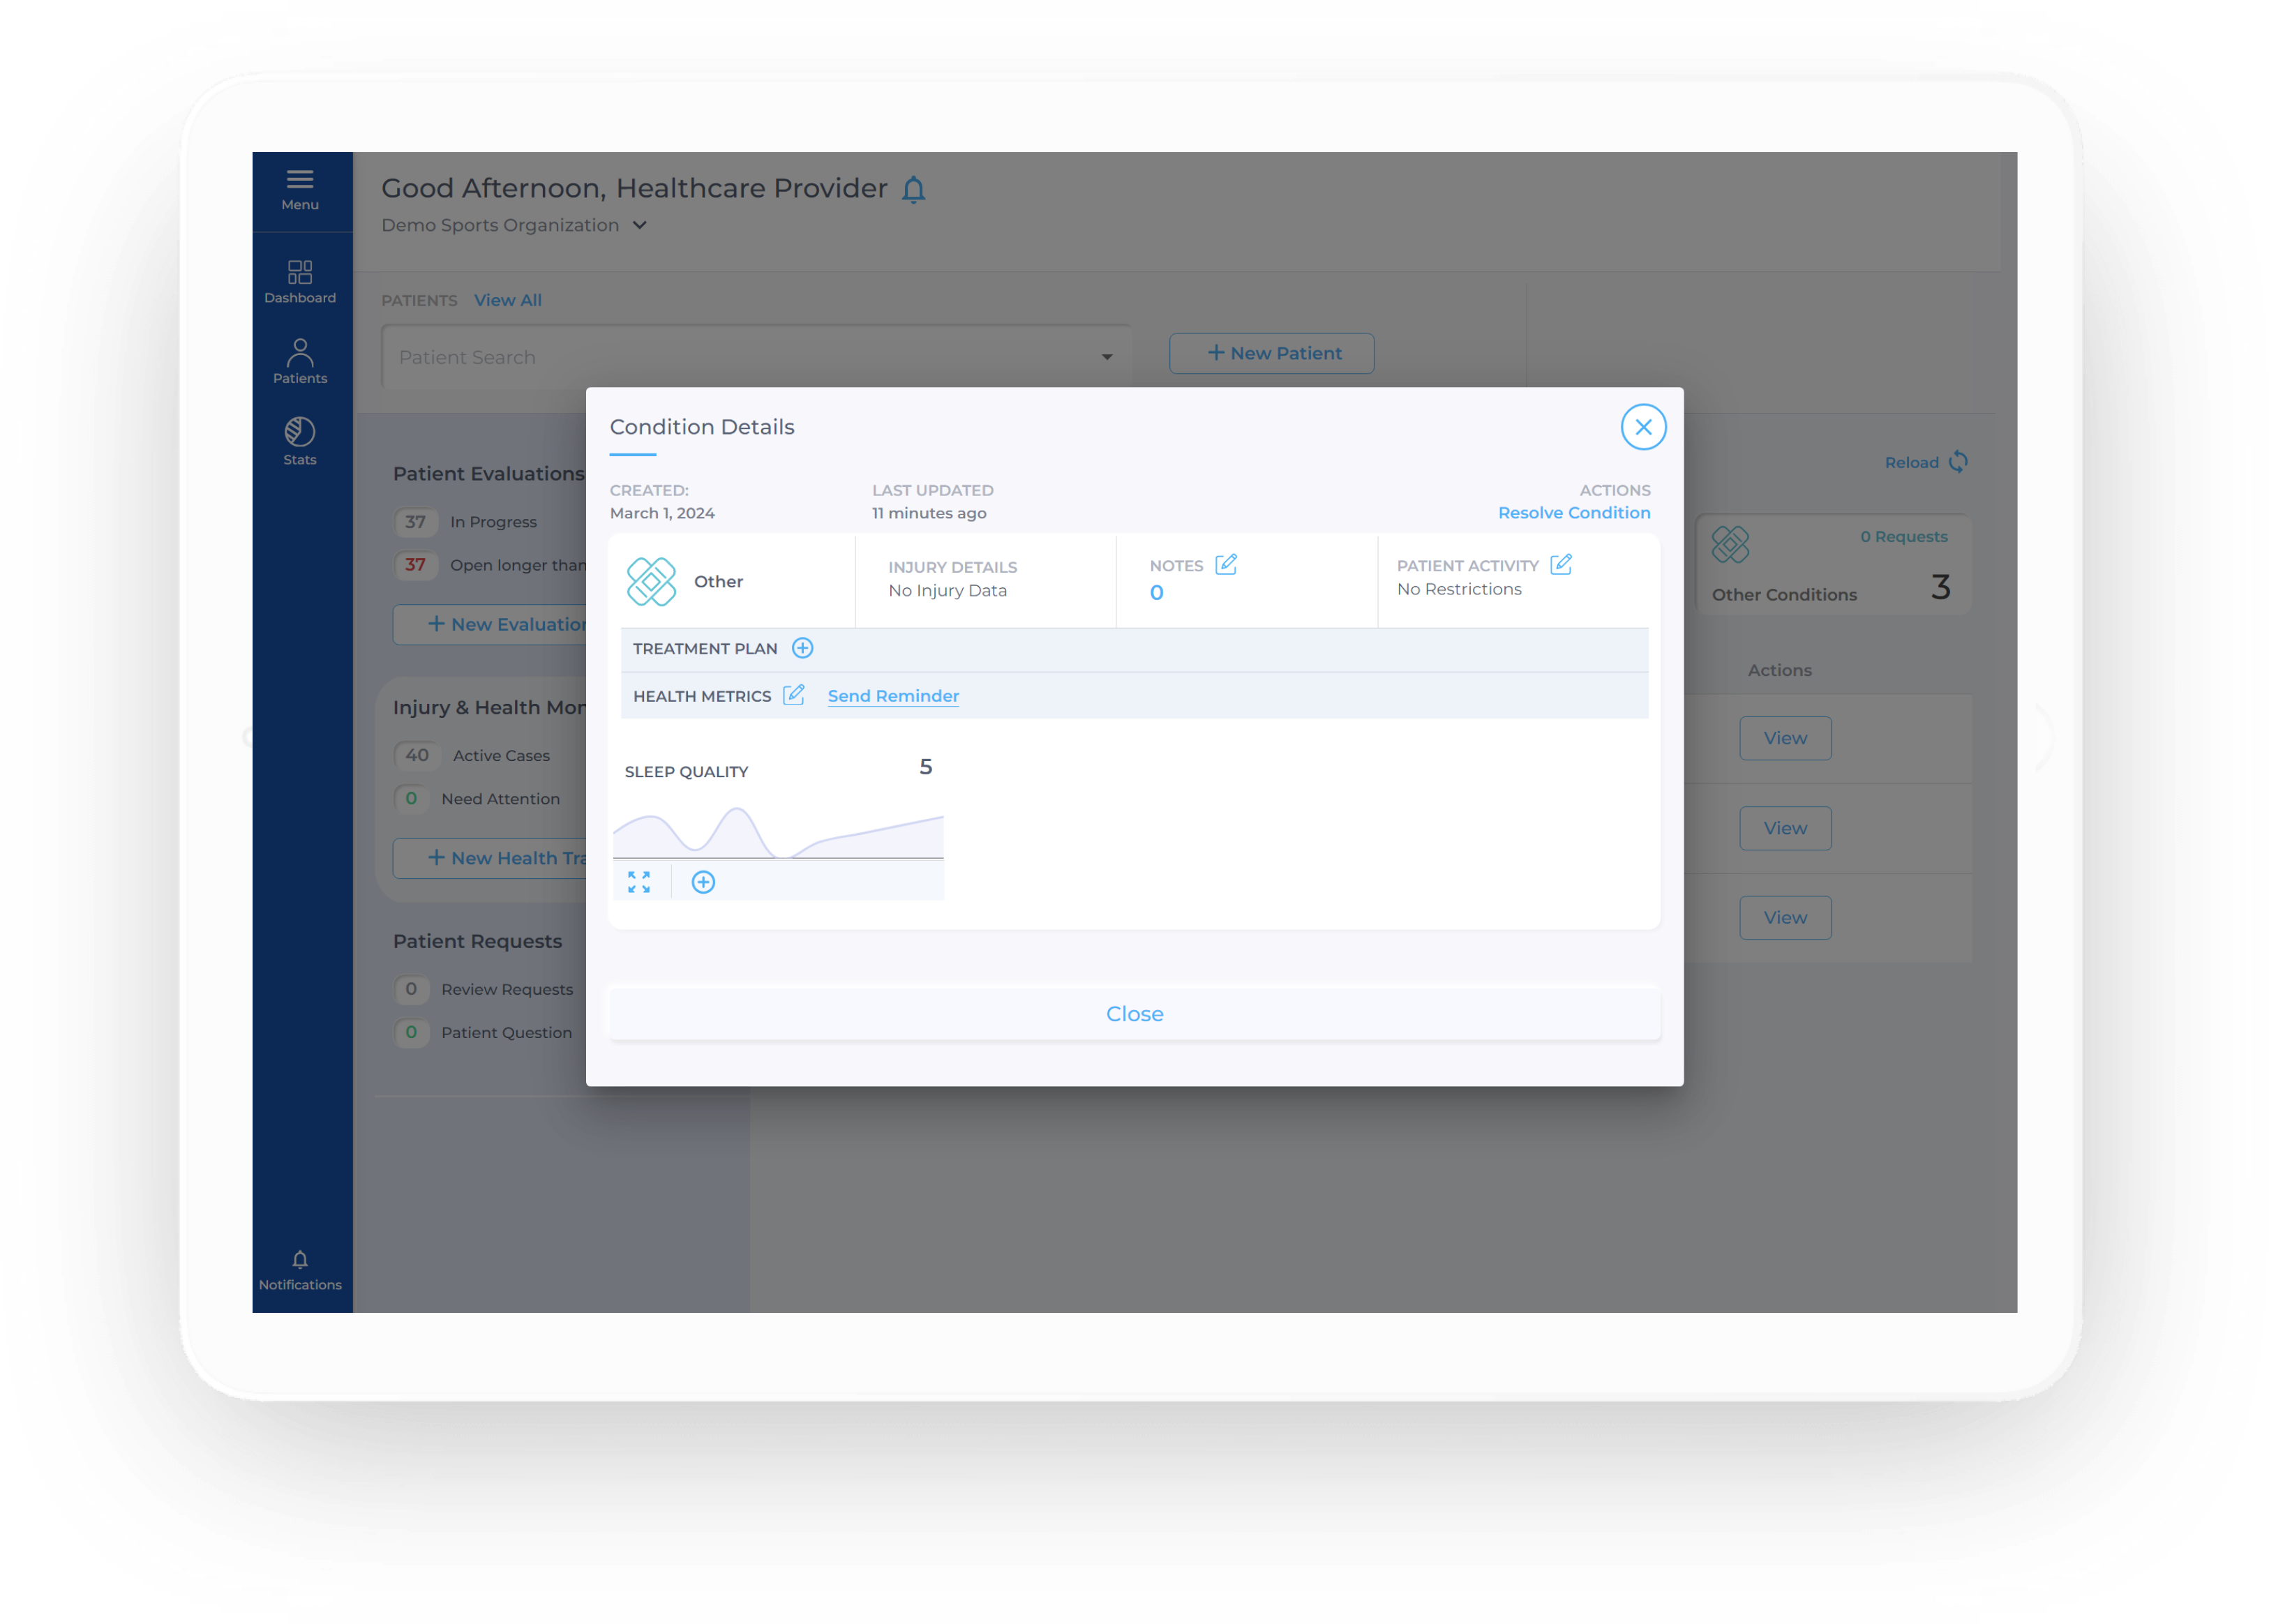The width and height of the screenshot is (2269, 1624).
Task: Click 0 Requests link
Action: click(1903, 536)
